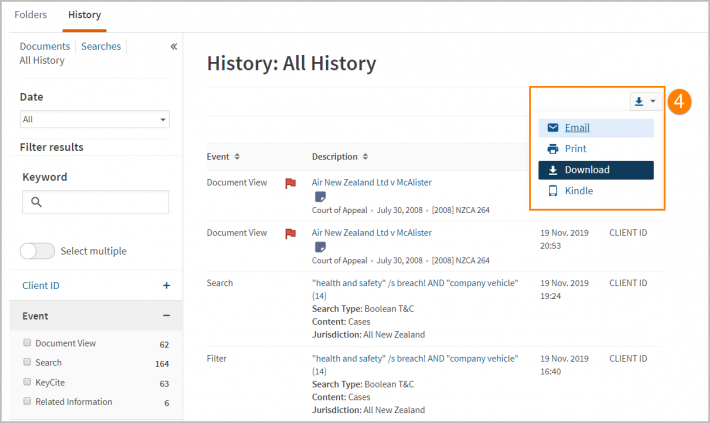This screenshot has height=423, width=710.
Task: Click red flag on second Air New Zealand row
Action: [x=290, y=233]
